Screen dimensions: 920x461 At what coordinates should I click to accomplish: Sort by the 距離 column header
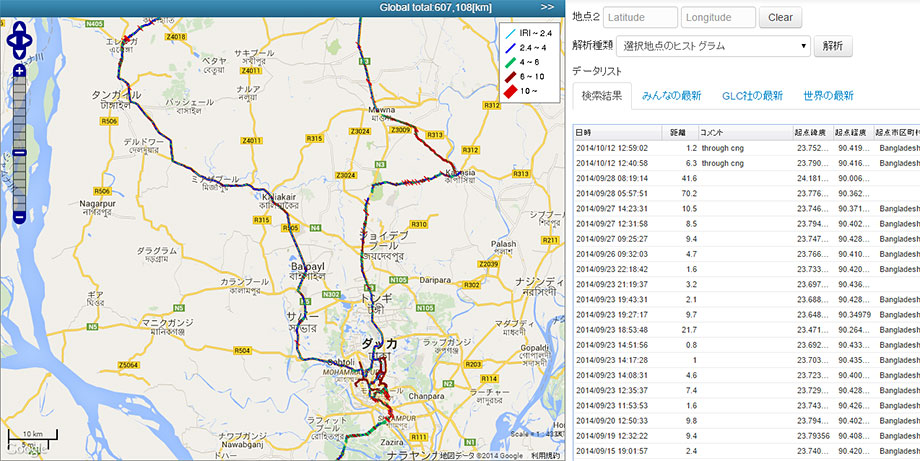coord(679,133)
